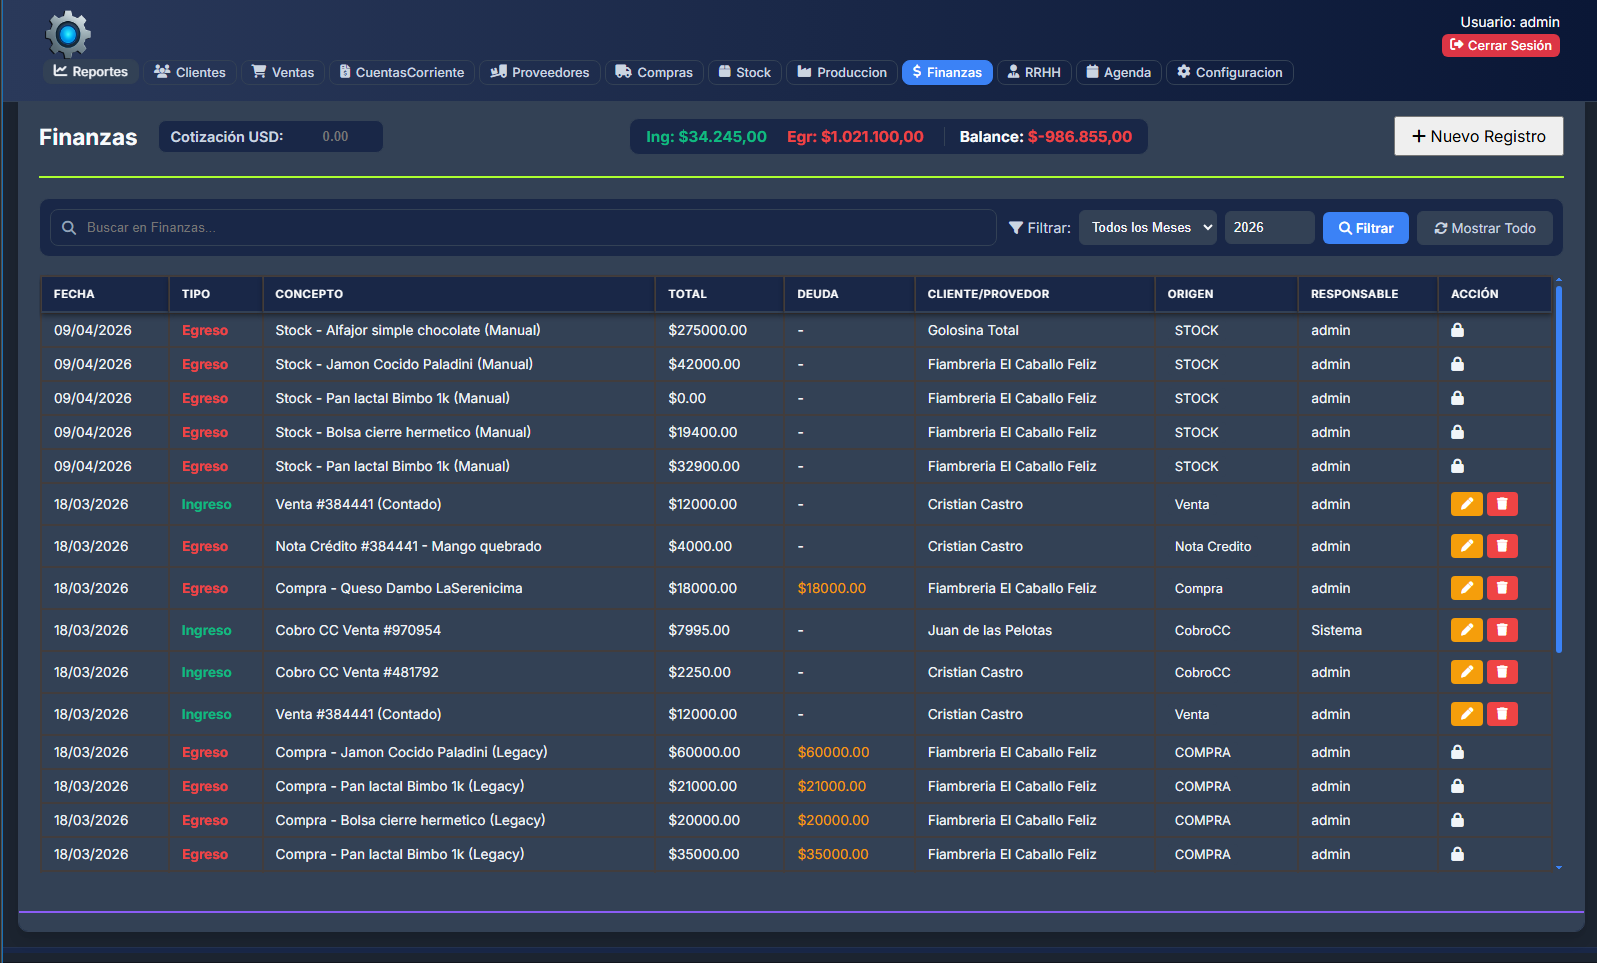Switch to CuentasCorriente tab
The height and width of the screenshot is (963, 1597).
point(402,72)
